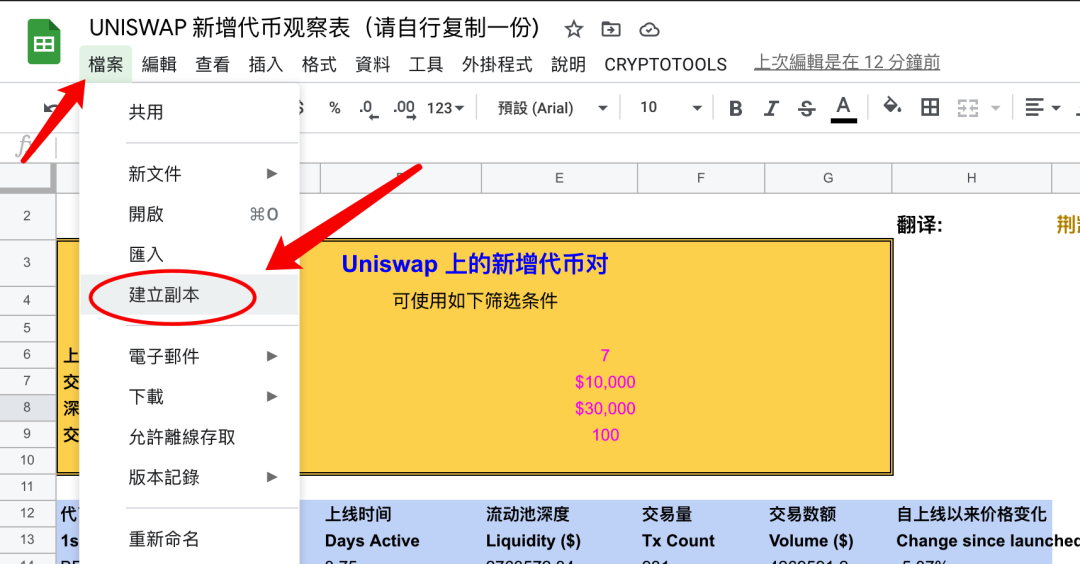This screenshot has width=1080, height=564.
Task: Select 建立副本 from the file menu
Action: [x=164, y=295]
